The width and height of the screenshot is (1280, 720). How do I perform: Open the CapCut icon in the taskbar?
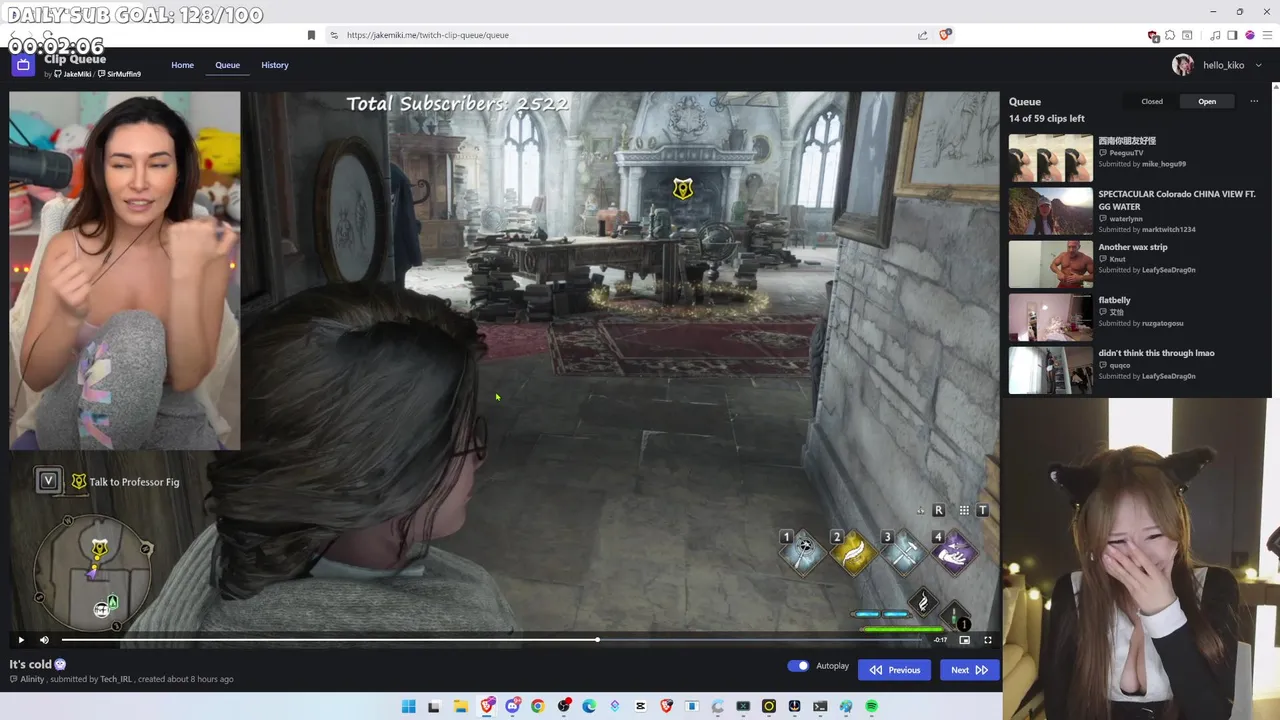pyautogui.click(x=641, y=706)
